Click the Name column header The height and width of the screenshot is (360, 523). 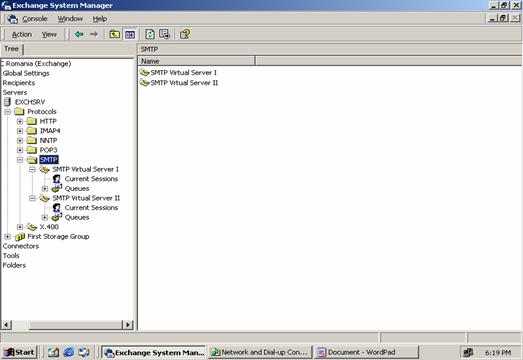(x=196, y=61)
